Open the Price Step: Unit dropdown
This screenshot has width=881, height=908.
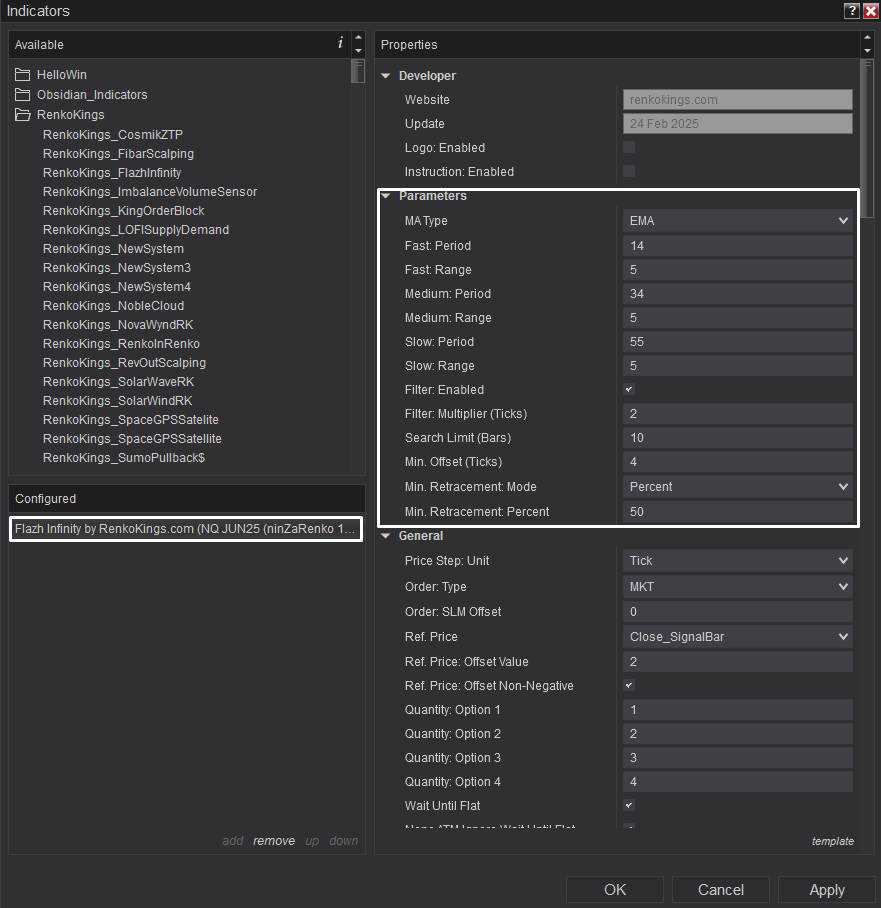(737, 561)
